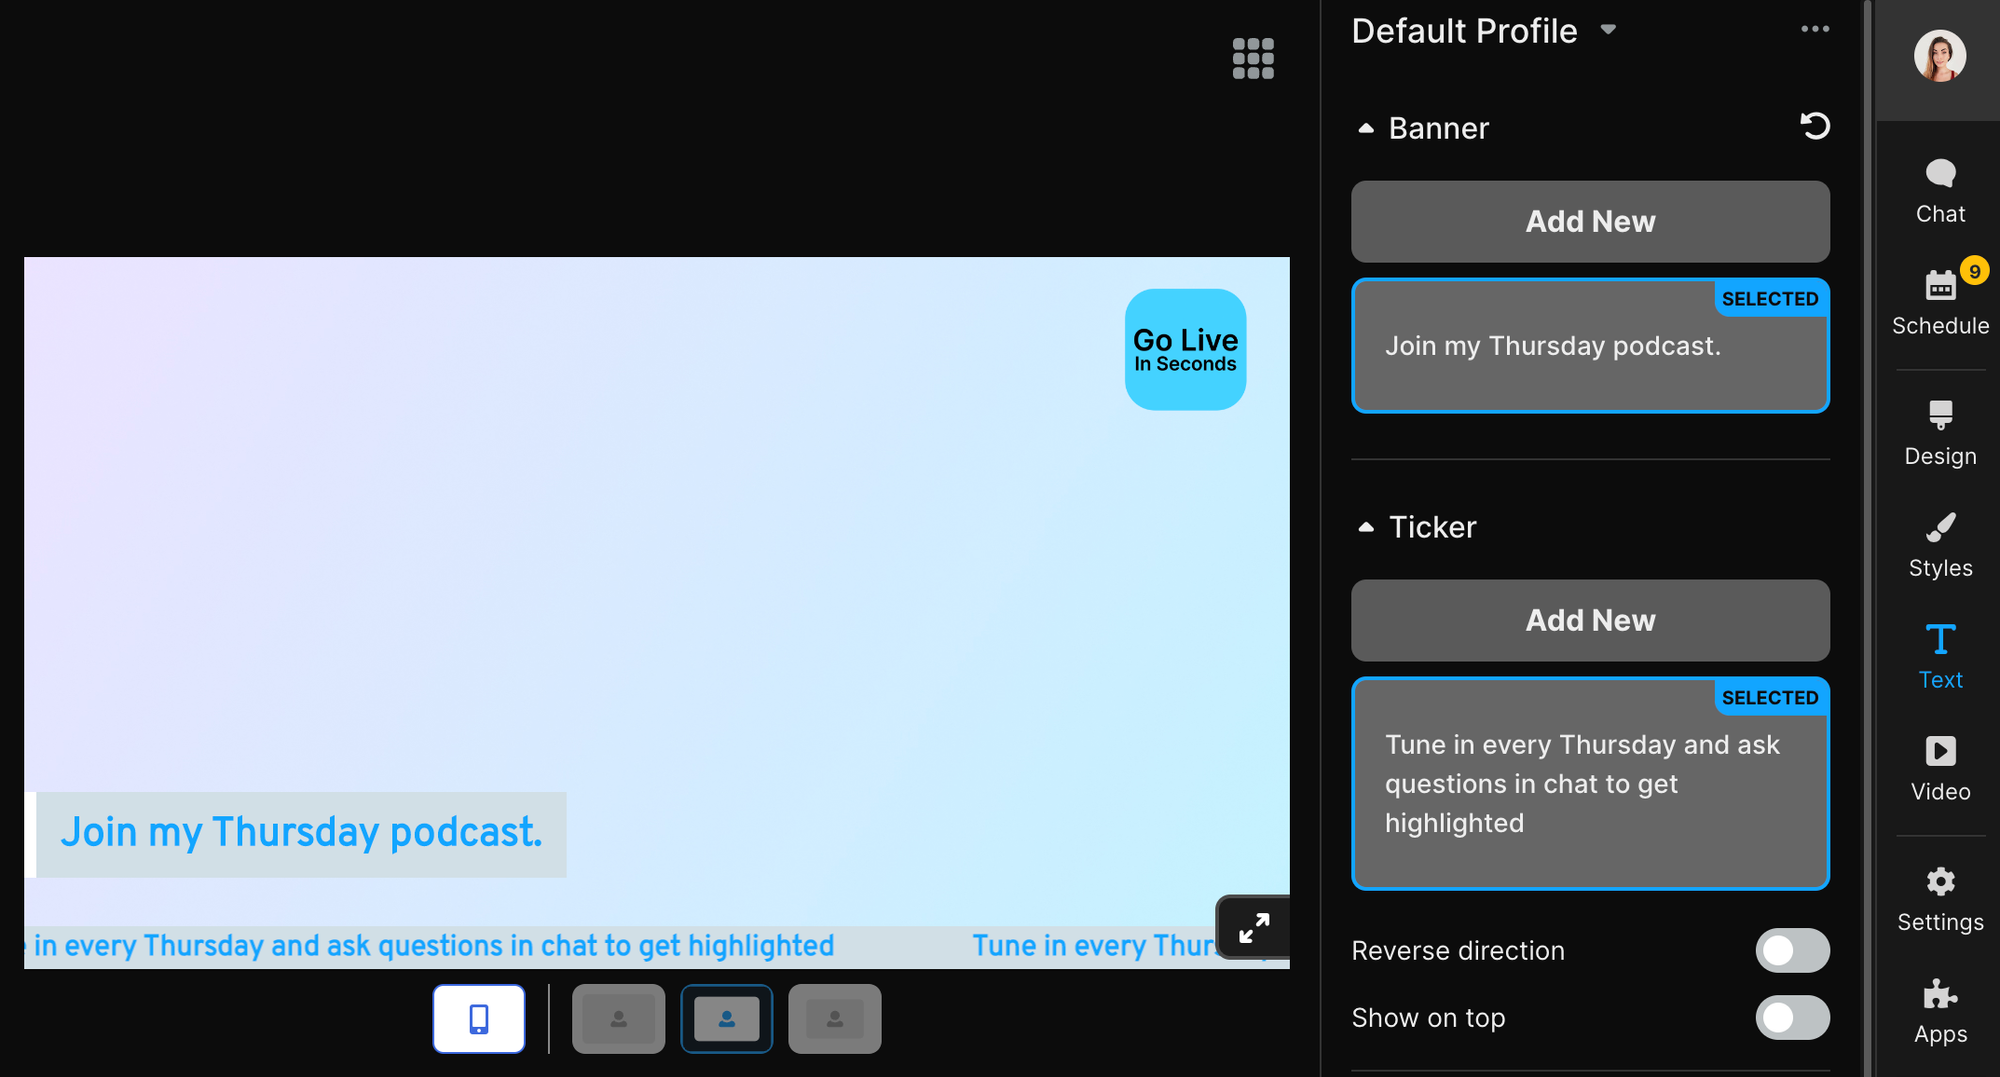The width and height of the screenshot is (2000, 1077).
Task: Click the fullscreen expand arrows icon
Action: pyautogui.click(x=1253, y=928)
